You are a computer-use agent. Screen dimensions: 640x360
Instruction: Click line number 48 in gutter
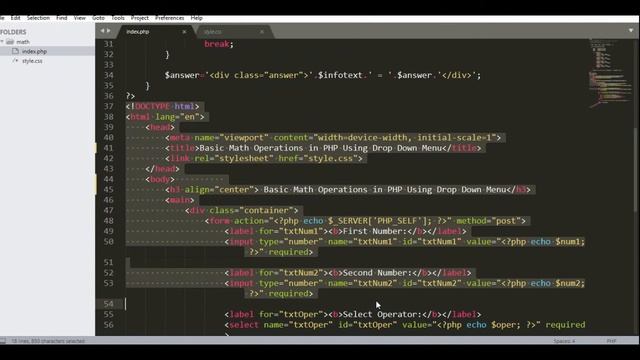tap(109, 221)
